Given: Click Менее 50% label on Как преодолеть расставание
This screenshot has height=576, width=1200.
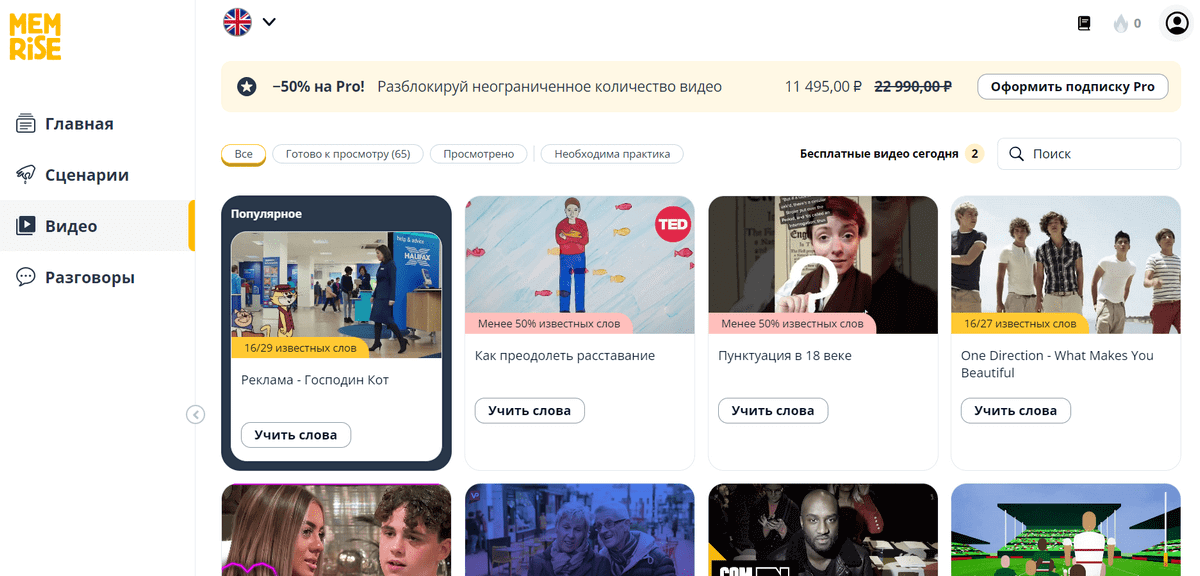Looking at the screenshot, I should (x=549, y=324).
